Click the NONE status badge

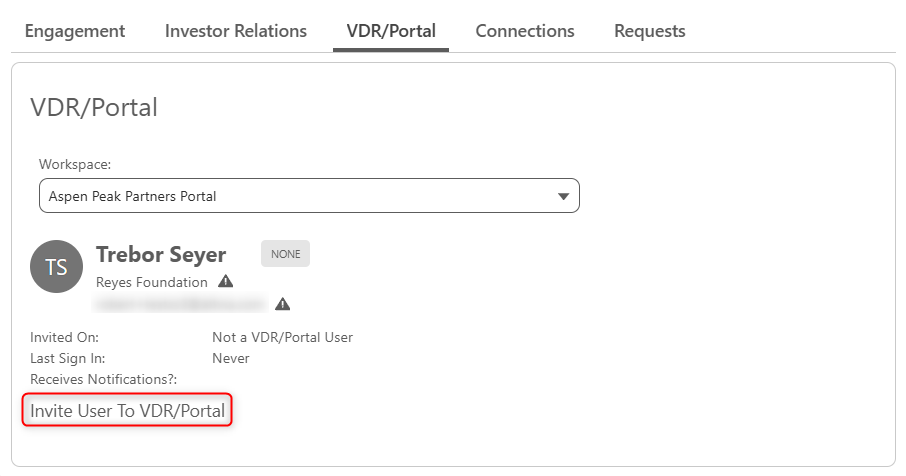point(285,254)
